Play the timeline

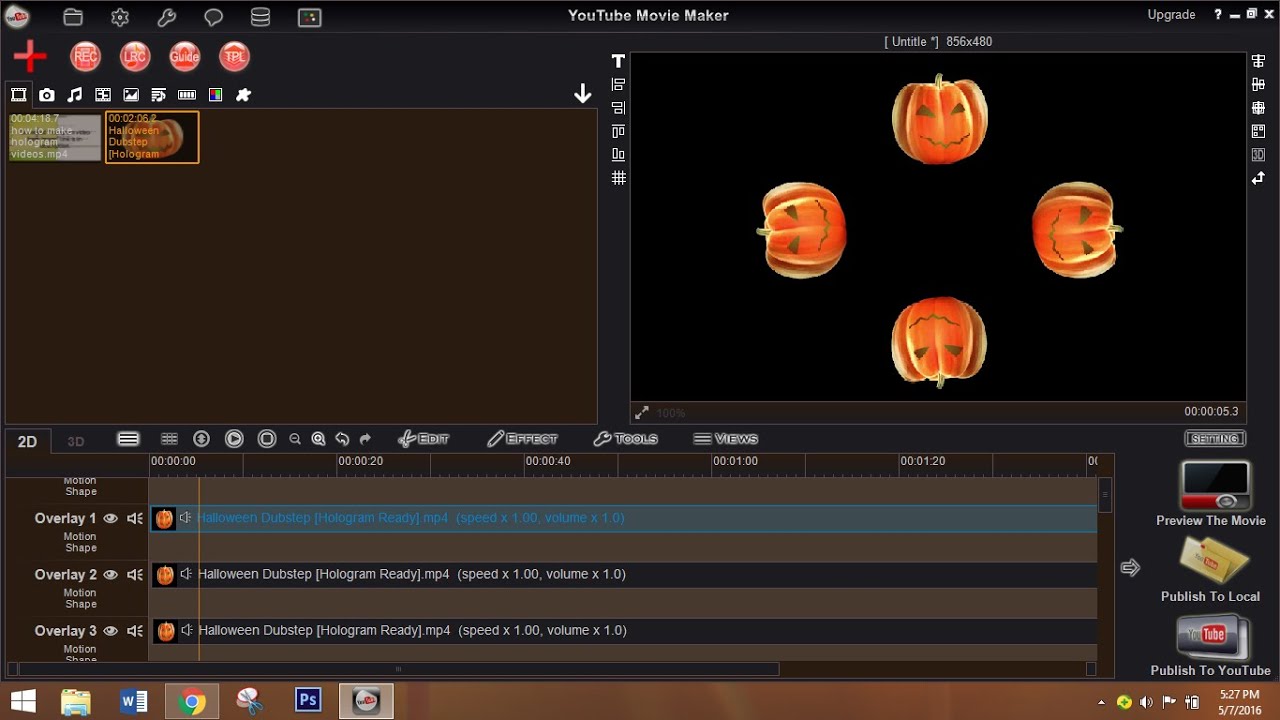point(234,439)
